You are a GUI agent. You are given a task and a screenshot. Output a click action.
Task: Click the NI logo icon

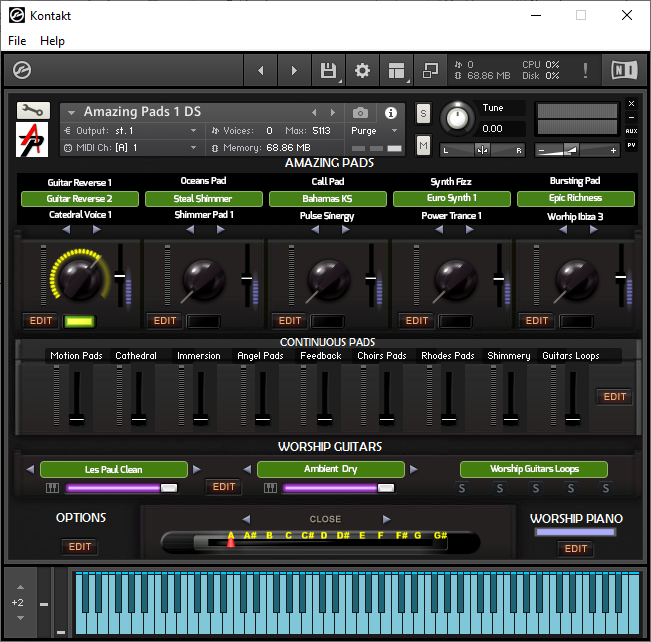pos(624,70)
